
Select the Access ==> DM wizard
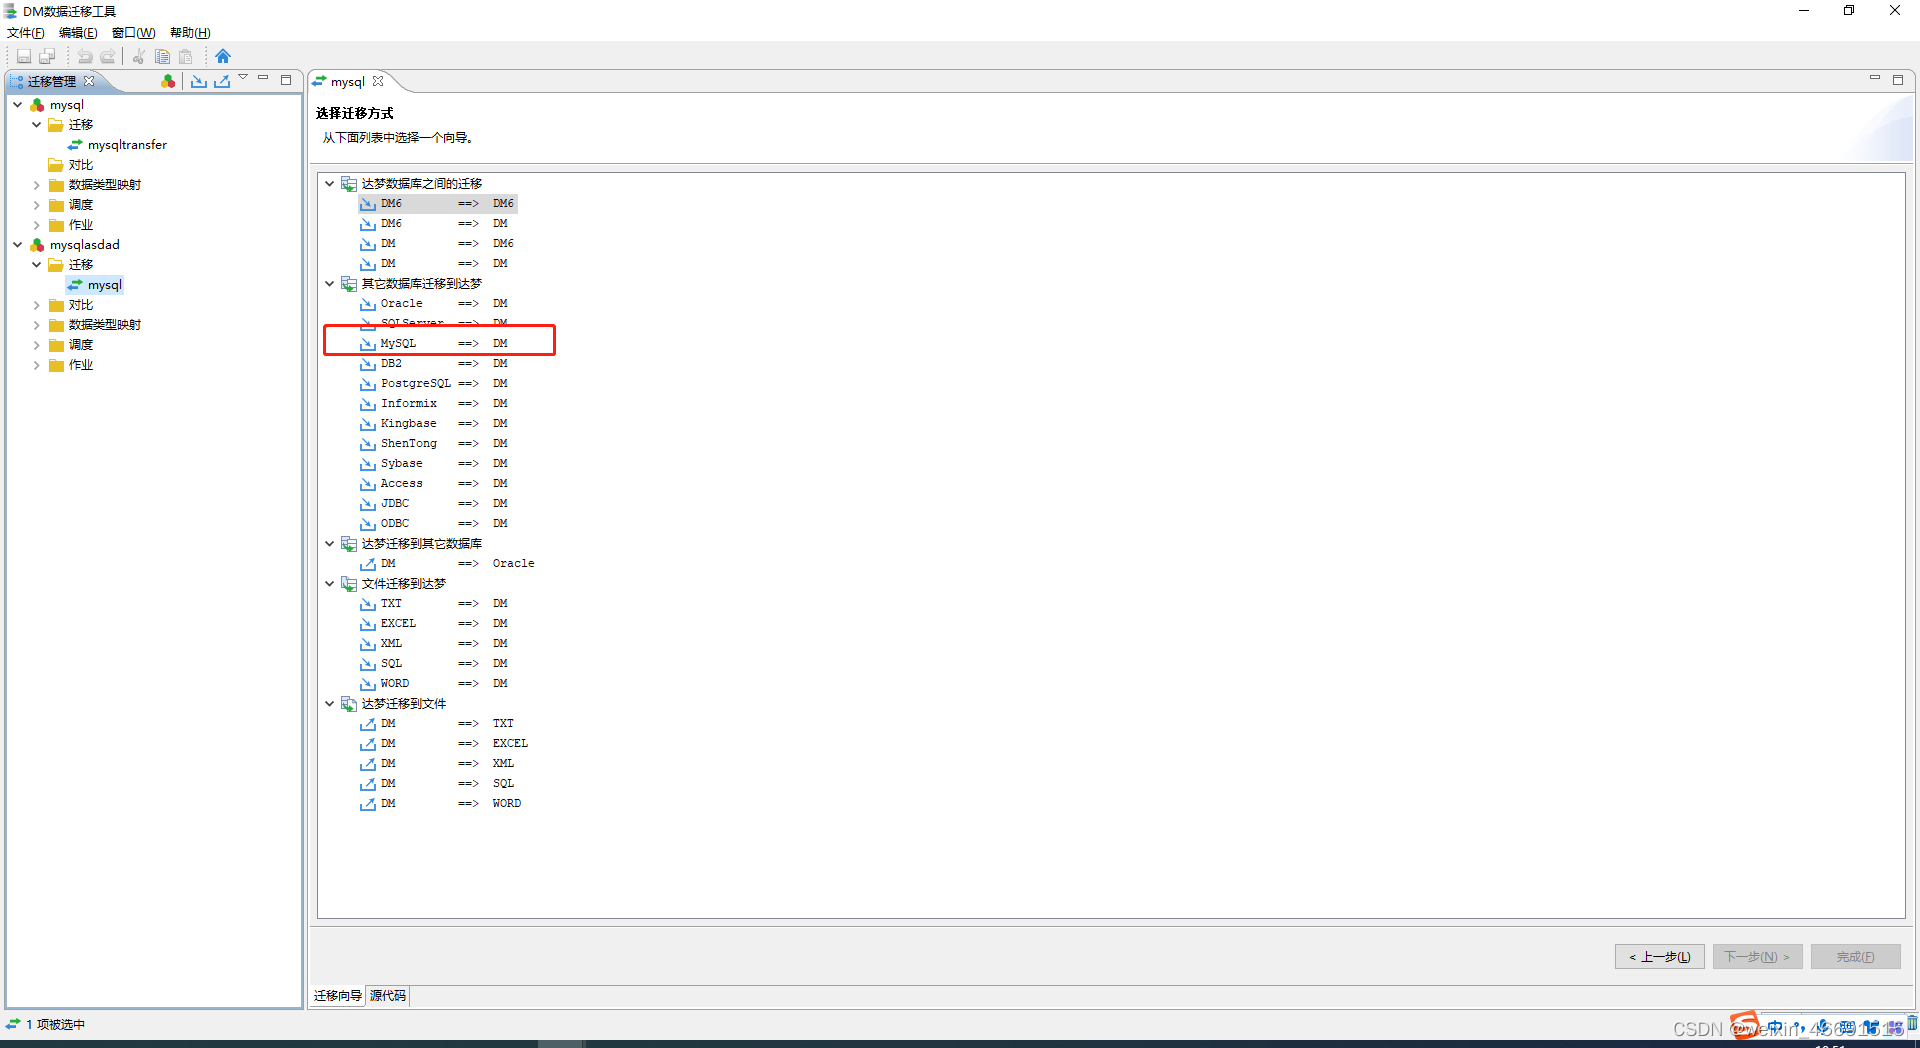click(x=435, y=484)
